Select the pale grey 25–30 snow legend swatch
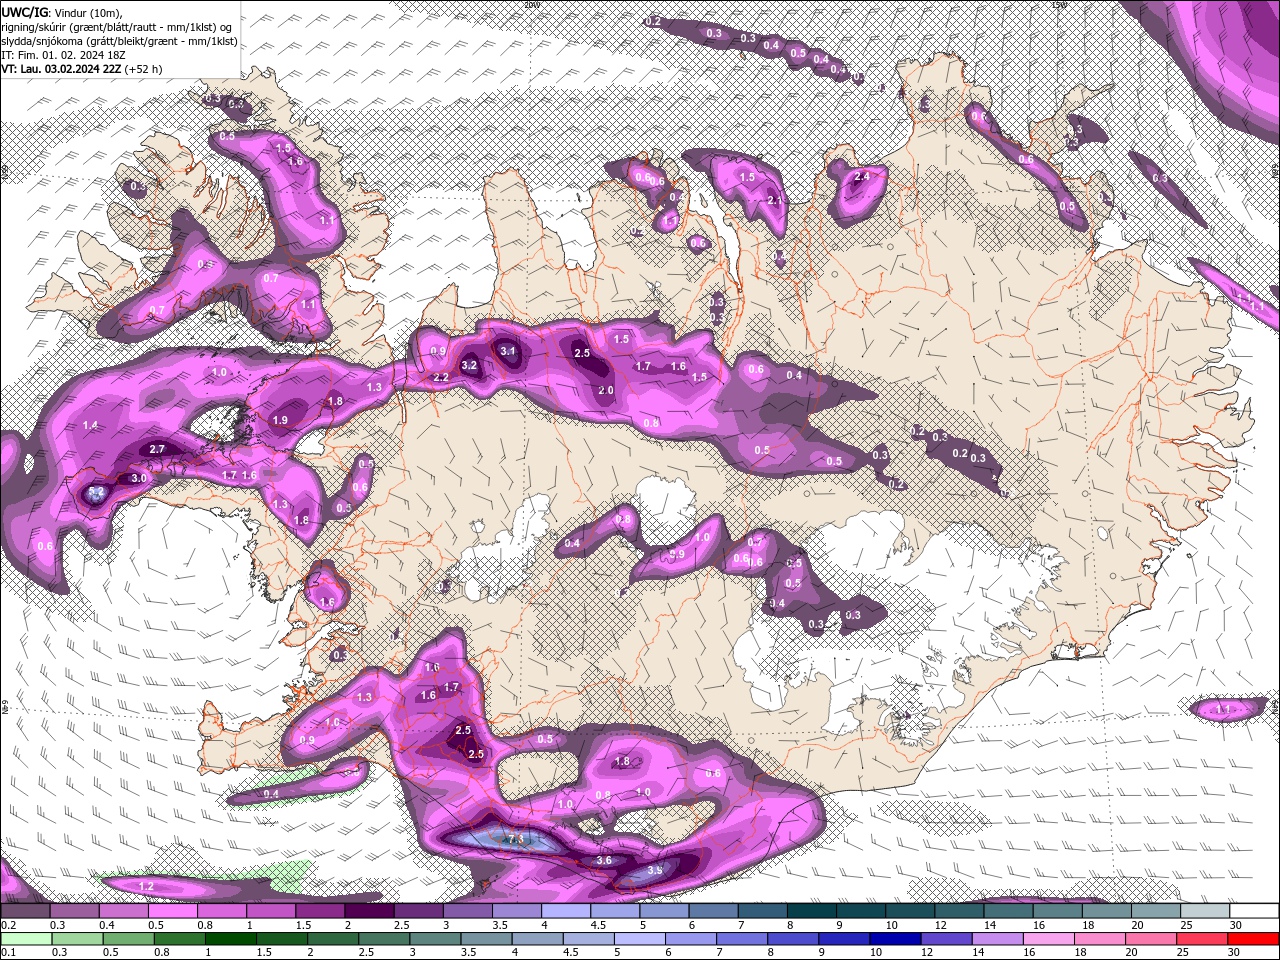The width and height of the screenshot is (1280, 960). 1206,911
